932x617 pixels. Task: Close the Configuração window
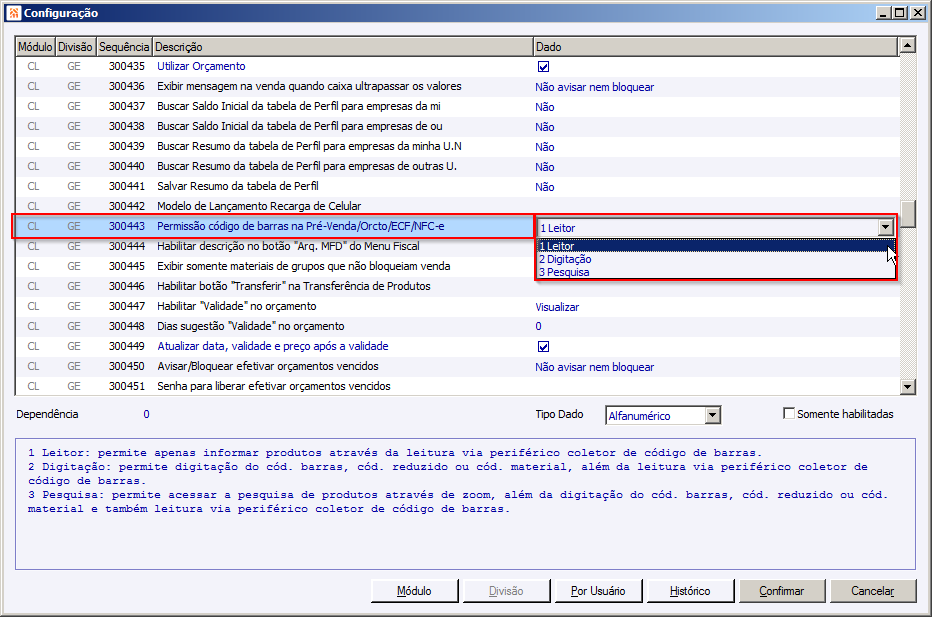pyautogui.click(x=918, y=12)
